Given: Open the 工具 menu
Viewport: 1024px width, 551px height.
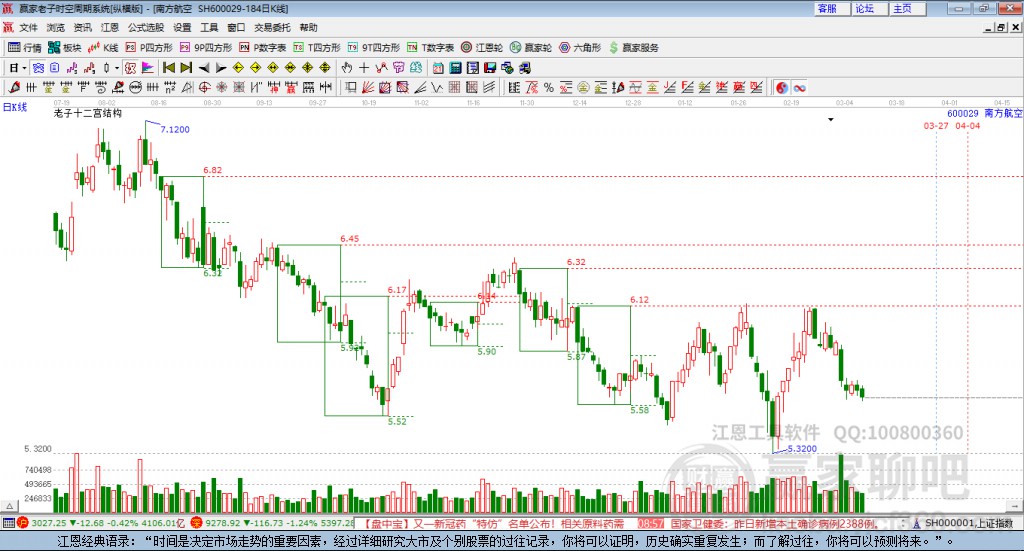Looking at the screenshot, I should click(x=209, y=27).
